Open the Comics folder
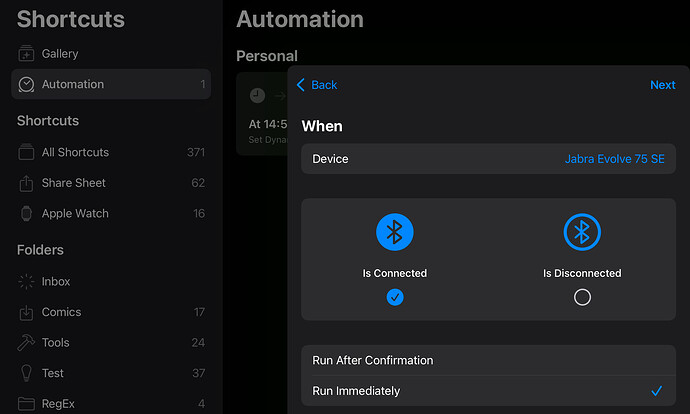The height and width of the screenshot is (414, 690). (x=111, y=312)
